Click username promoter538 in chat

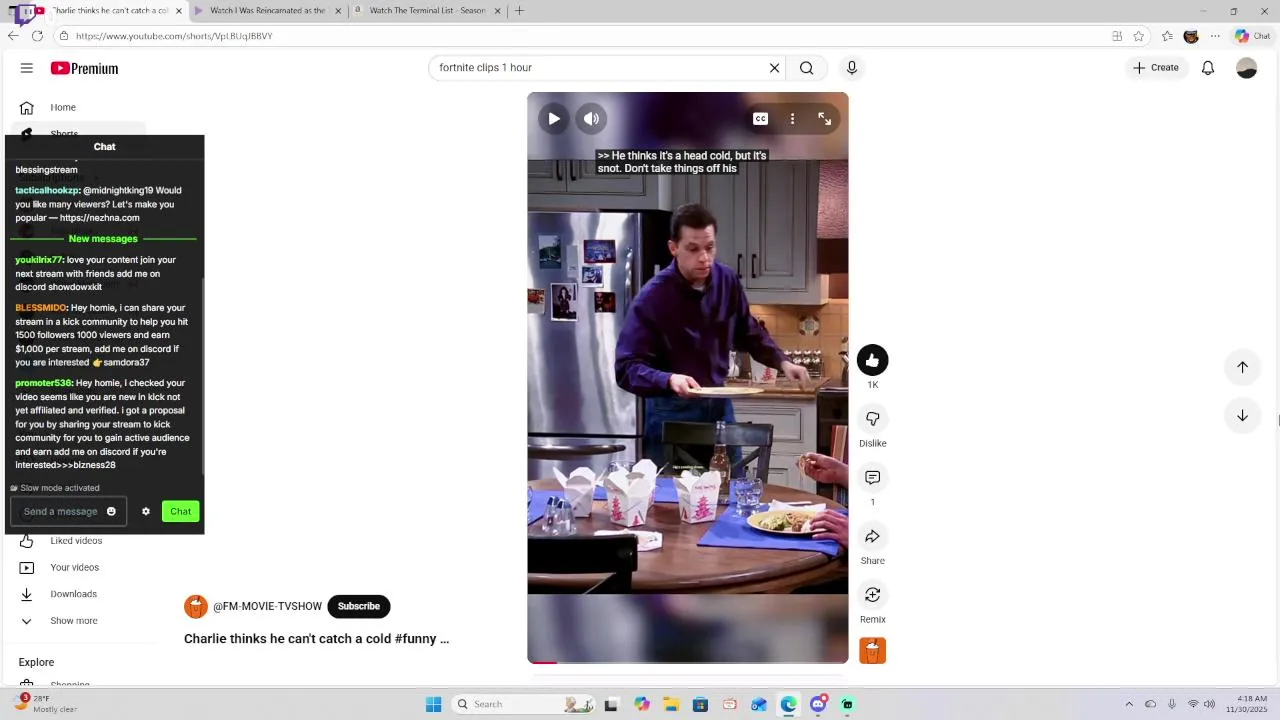pyautogui.click(x=44, y=383)
